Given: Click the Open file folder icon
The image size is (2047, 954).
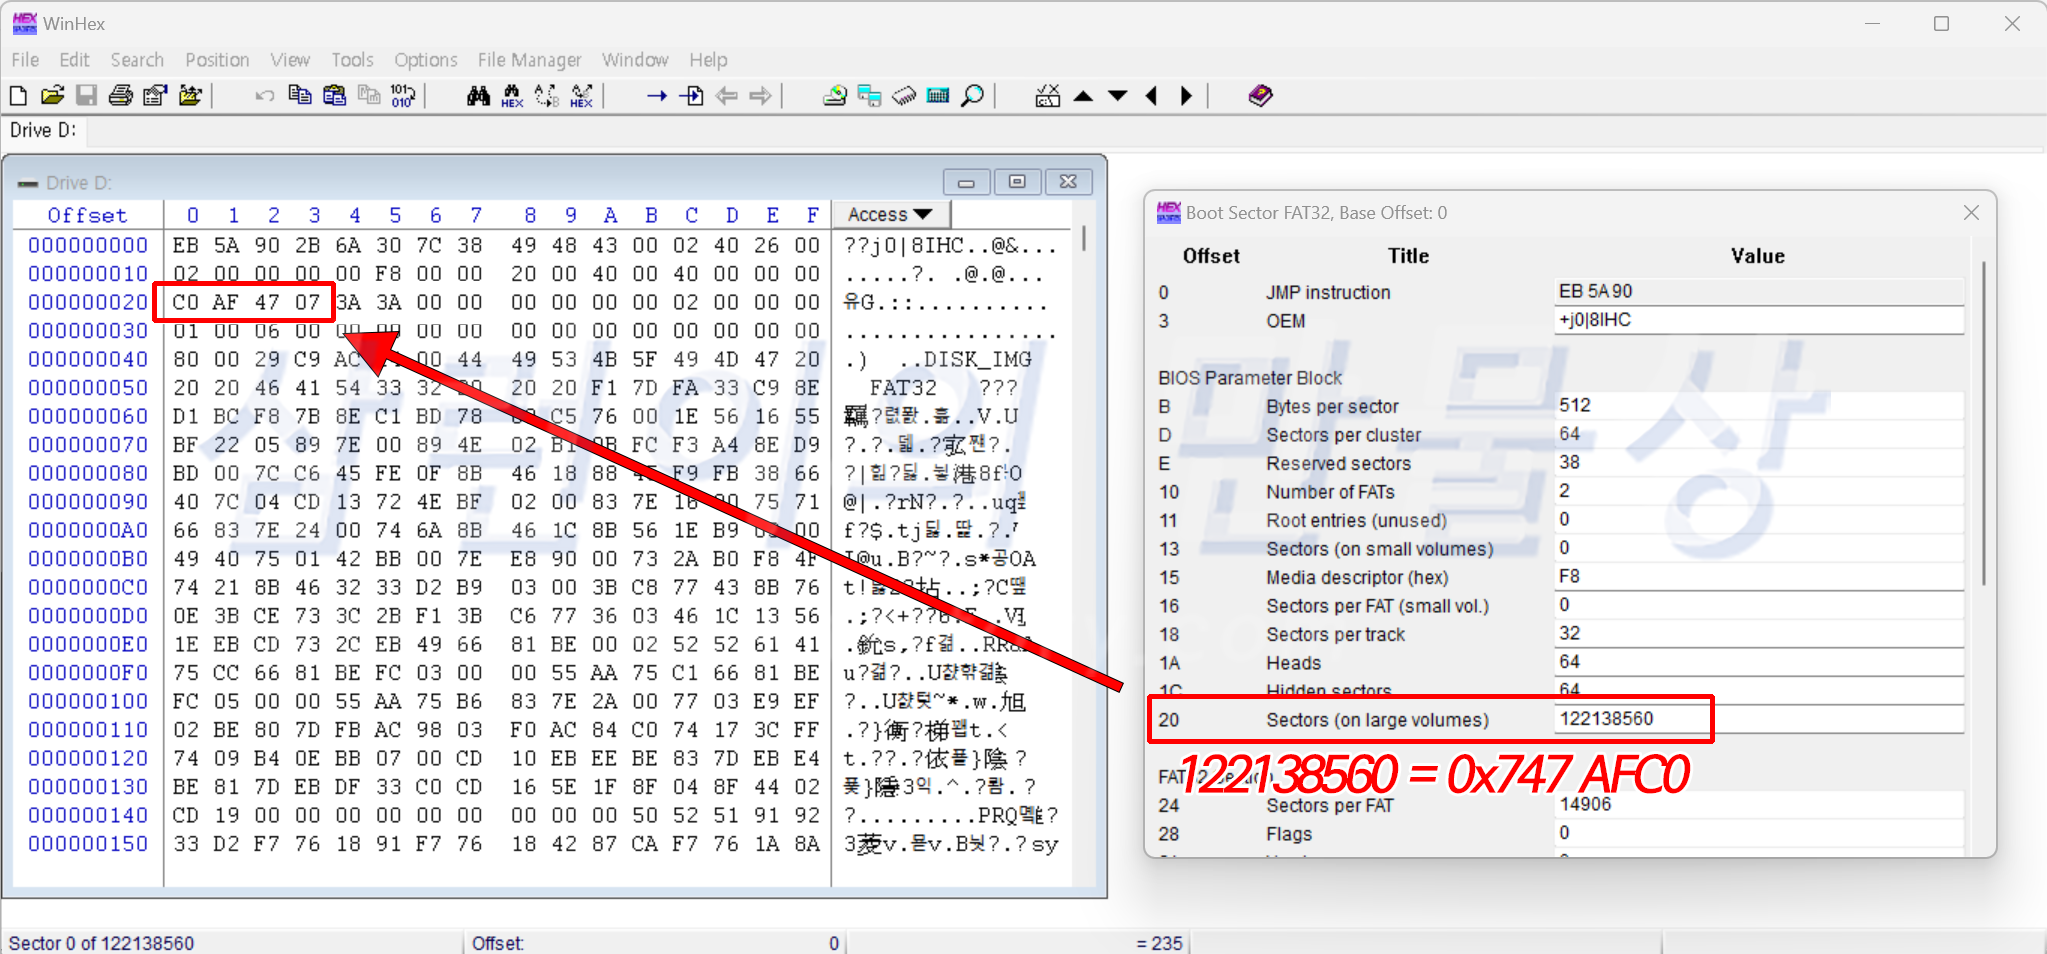Looking at the screenshot, I should point(52,96).
